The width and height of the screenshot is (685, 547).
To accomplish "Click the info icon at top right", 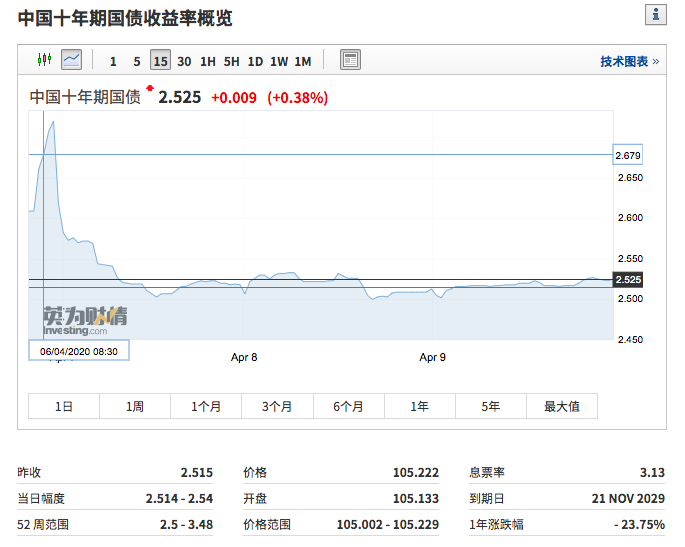I will click(x=656, y=14).
